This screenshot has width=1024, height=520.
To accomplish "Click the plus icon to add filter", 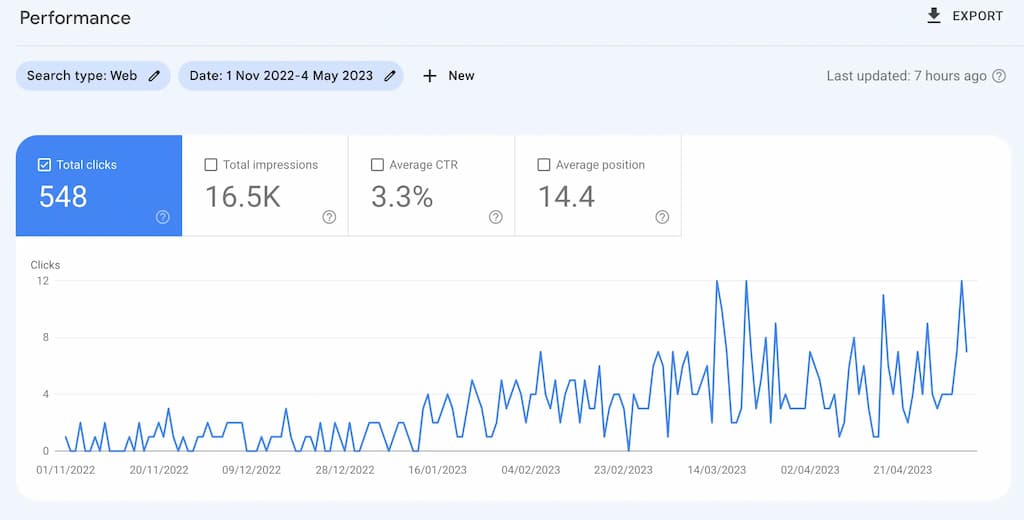I will point(430,76).
